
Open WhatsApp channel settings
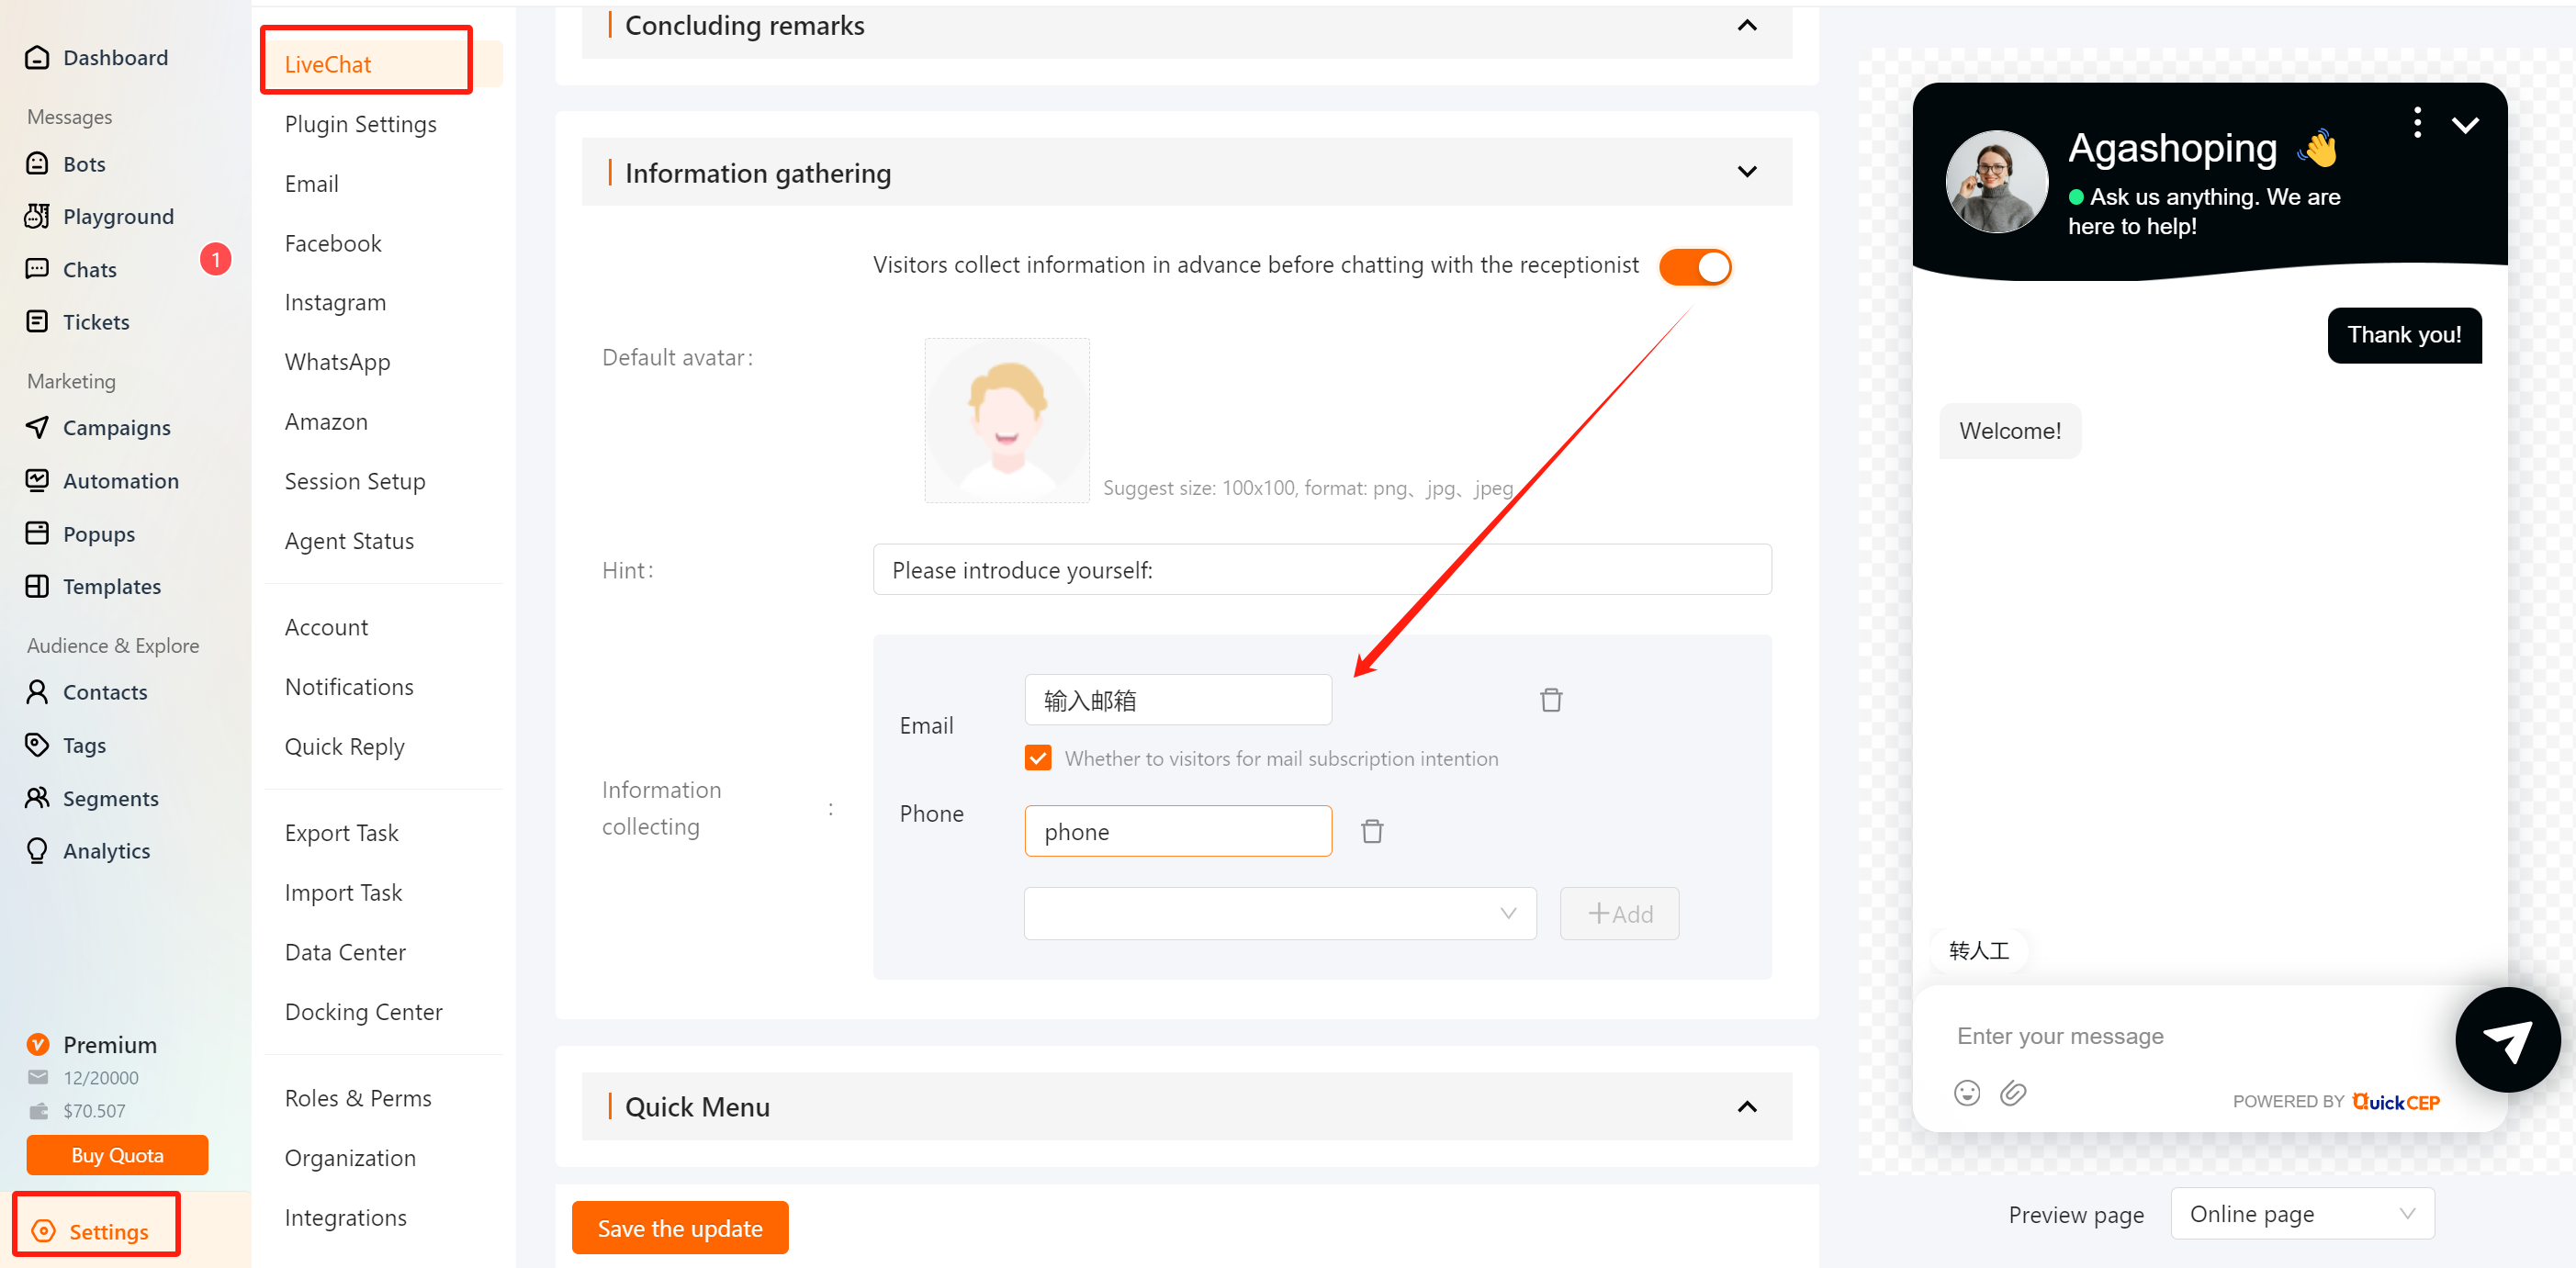[x=337, y=362]
